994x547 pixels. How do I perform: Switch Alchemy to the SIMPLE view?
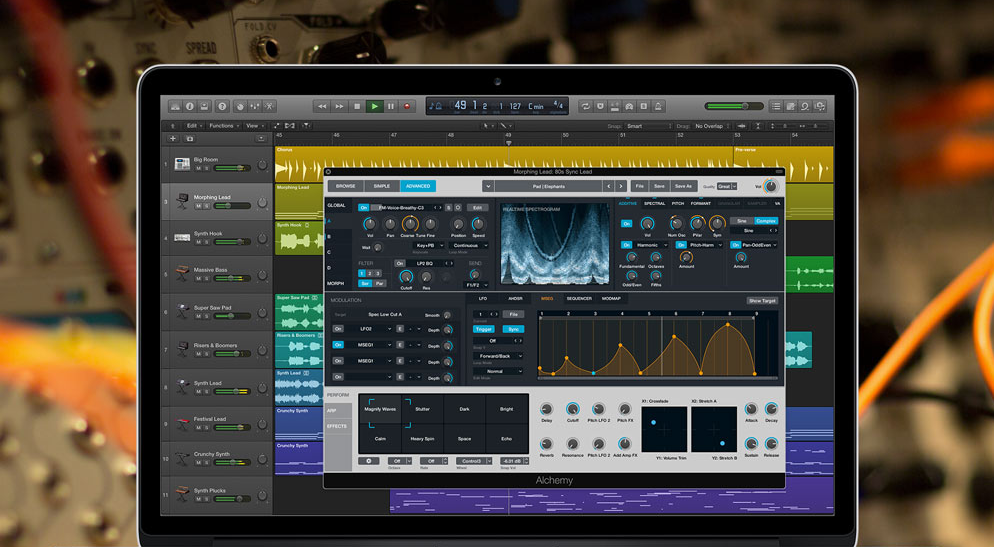pyautogui.click(x=382, y=186)
